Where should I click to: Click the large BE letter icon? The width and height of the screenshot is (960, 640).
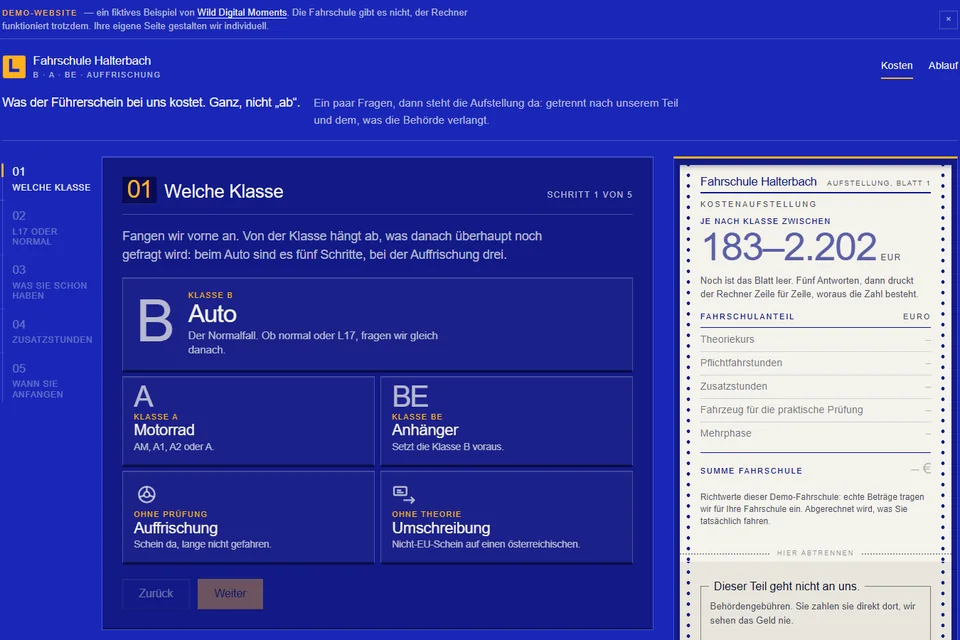point(410,397)
